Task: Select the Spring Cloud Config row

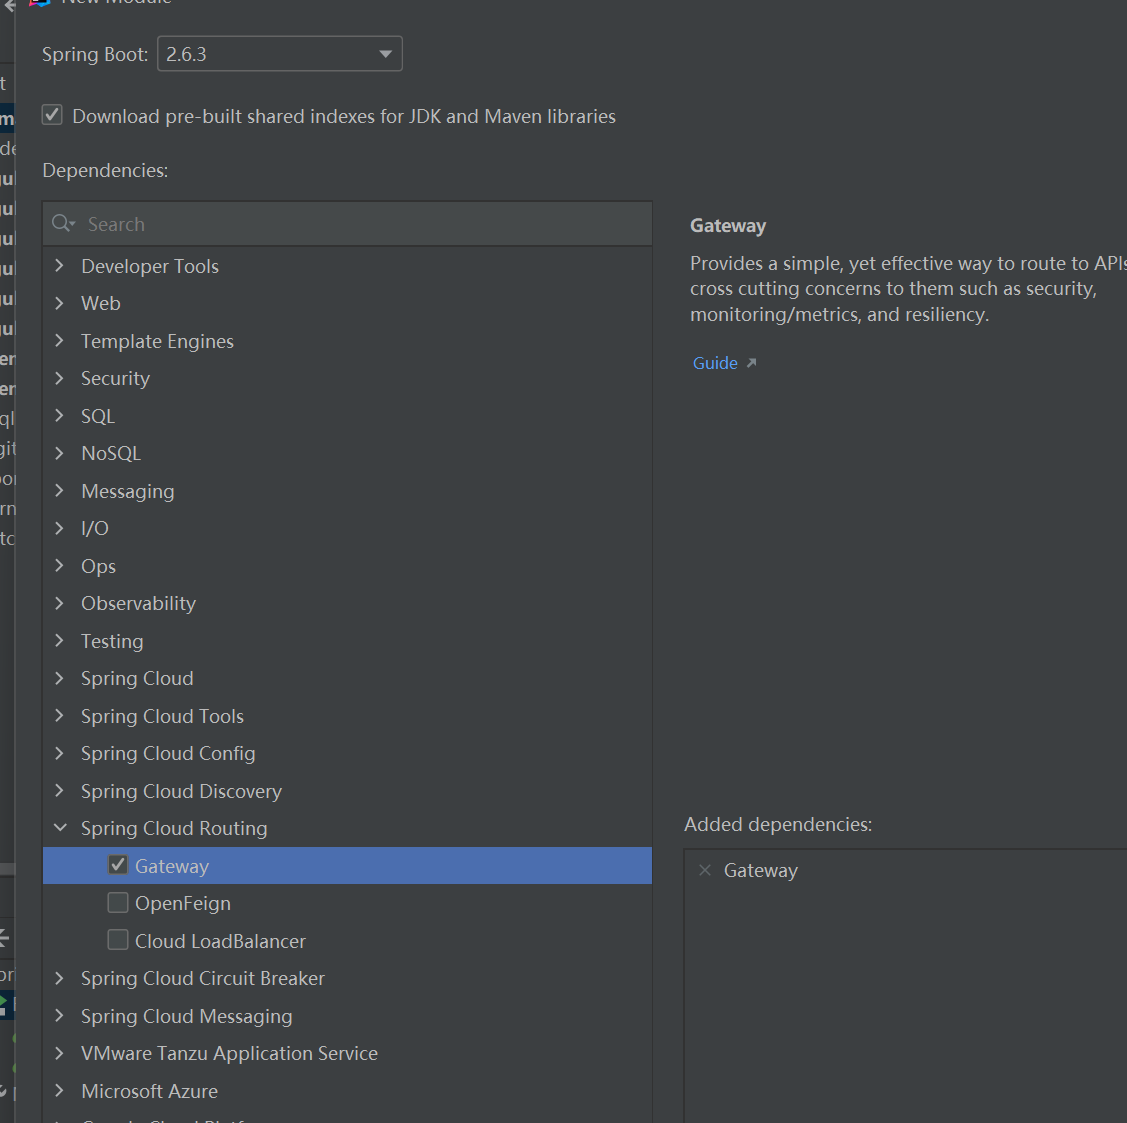Action: click(x=347, y=753)
